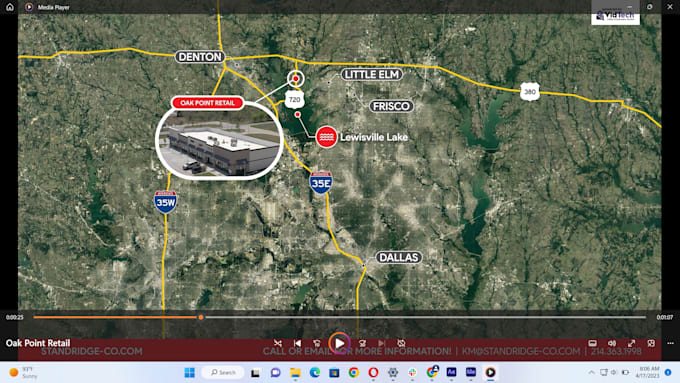The image size is (680, 383).
Task: Click the taskbar Search box
Action: 223,373
